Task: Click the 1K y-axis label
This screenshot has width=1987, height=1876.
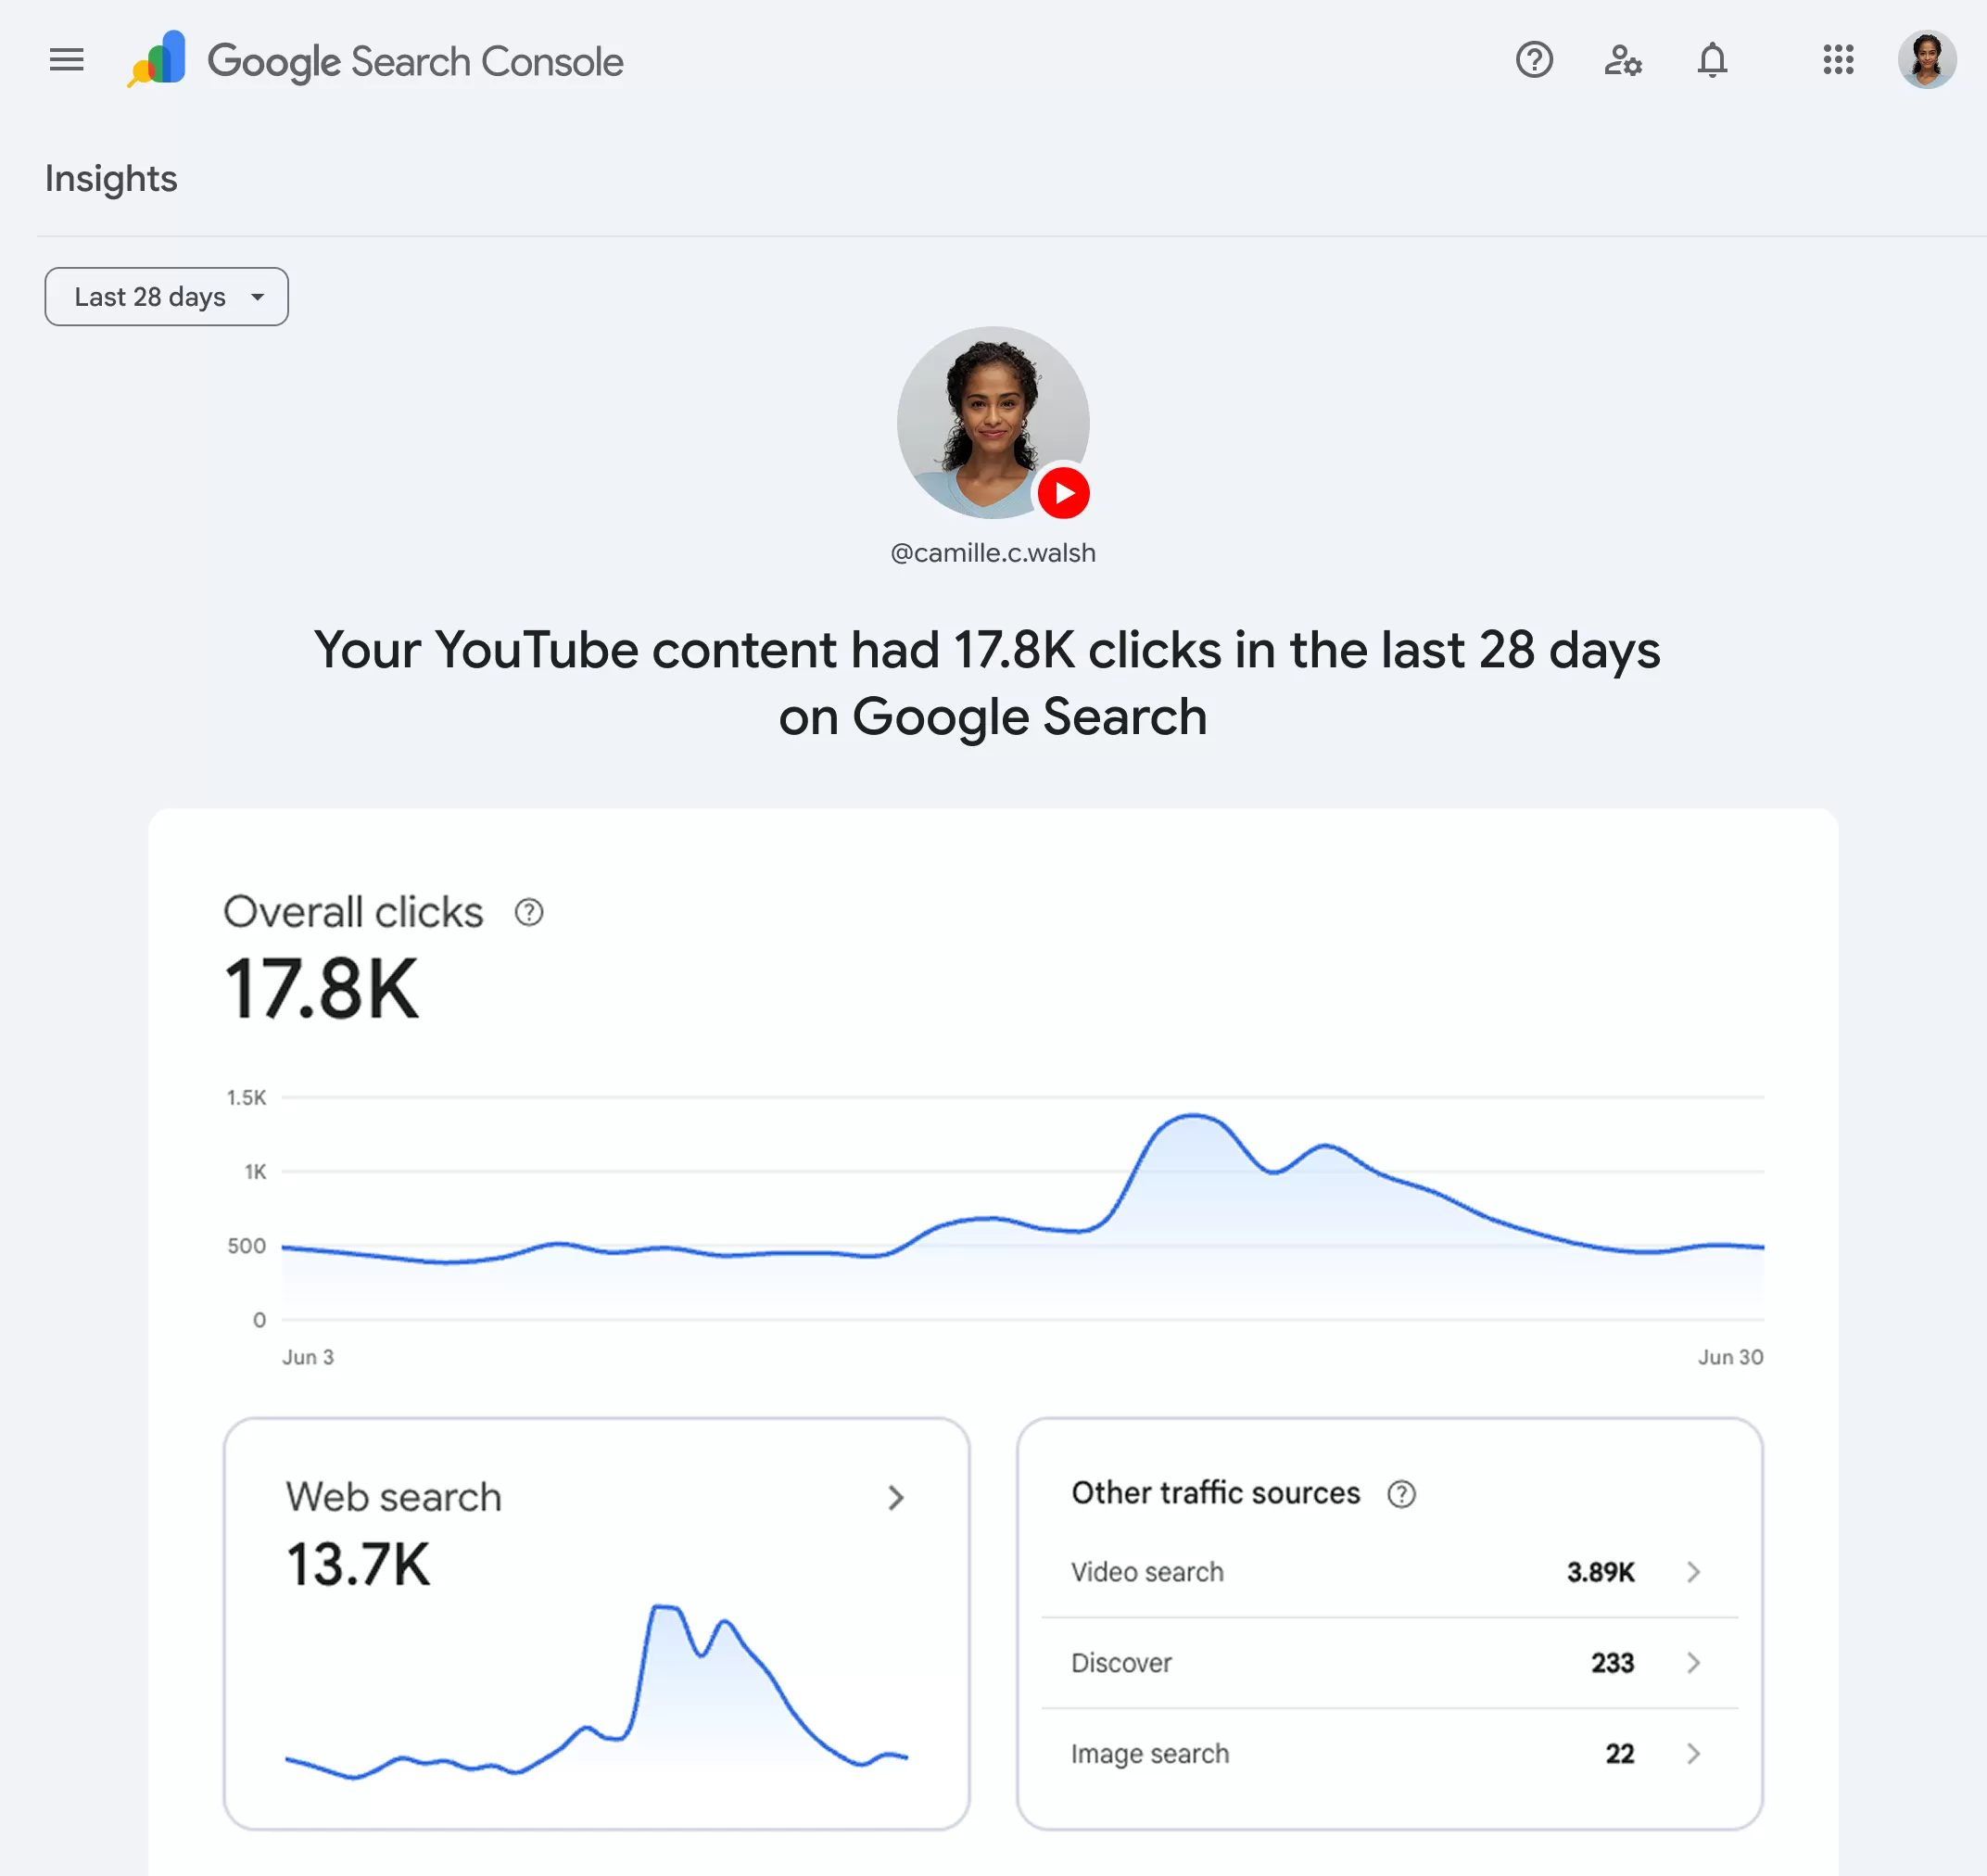Action: [255, 1171]
